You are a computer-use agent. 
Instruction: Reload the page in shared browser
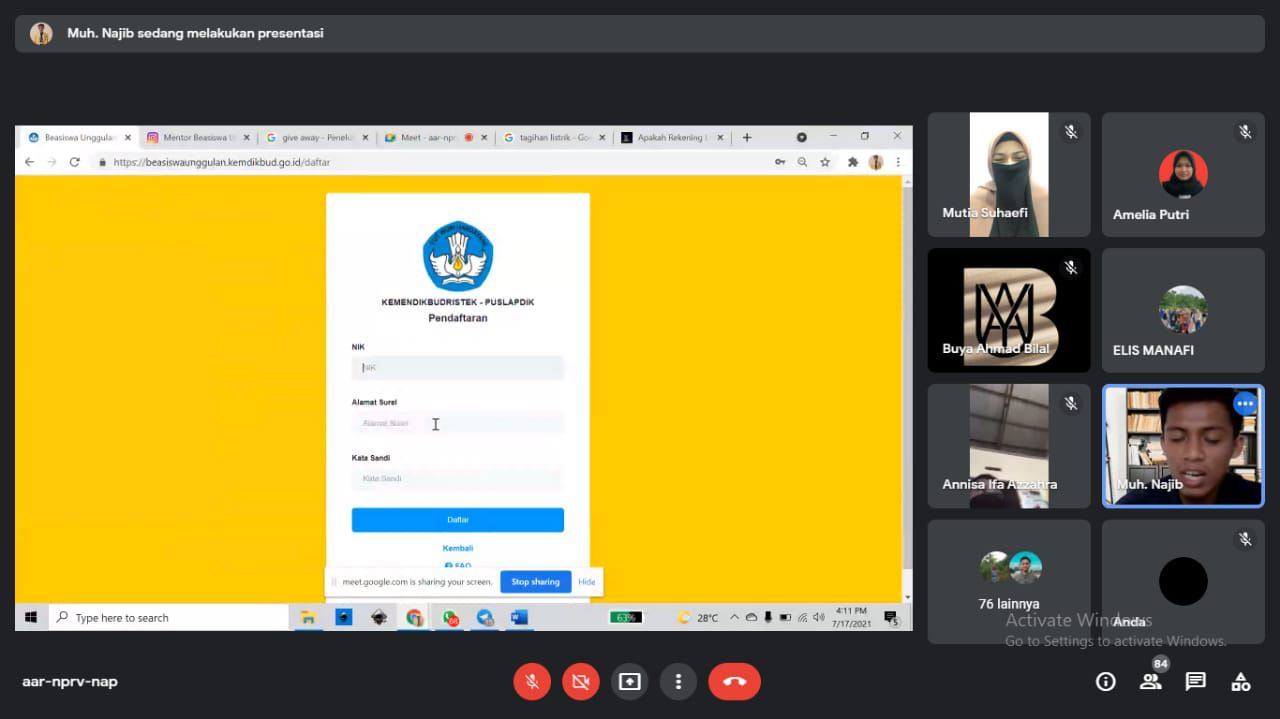(74, 162)
